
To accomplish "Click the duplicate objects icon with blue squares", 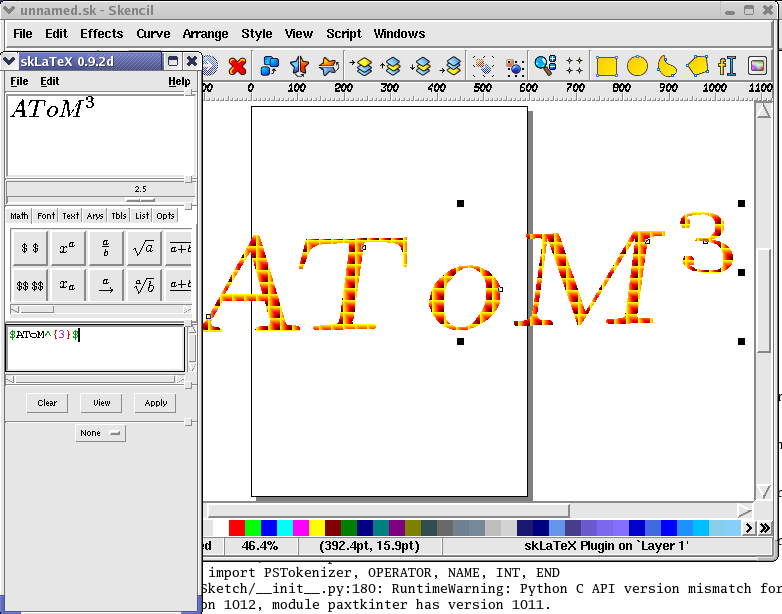I will [270, 66].
